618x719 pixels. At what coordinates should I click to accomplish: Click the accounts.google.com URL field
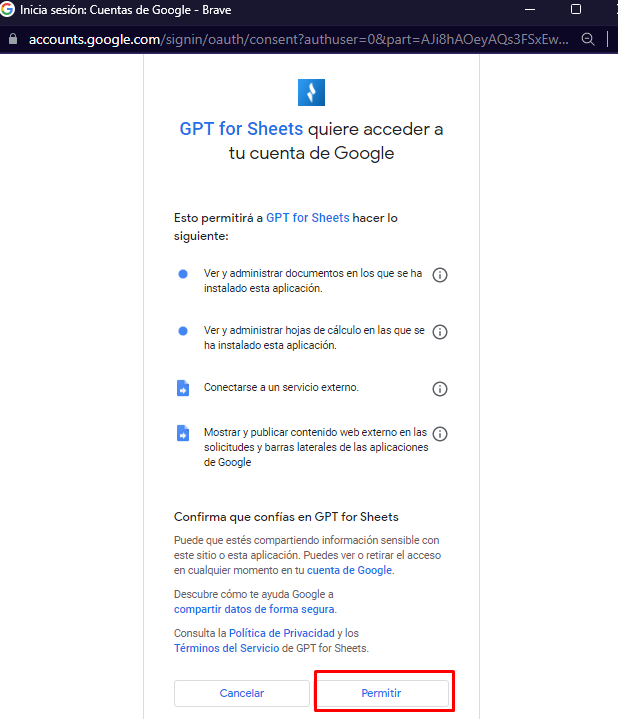click(x=298, y=39)
